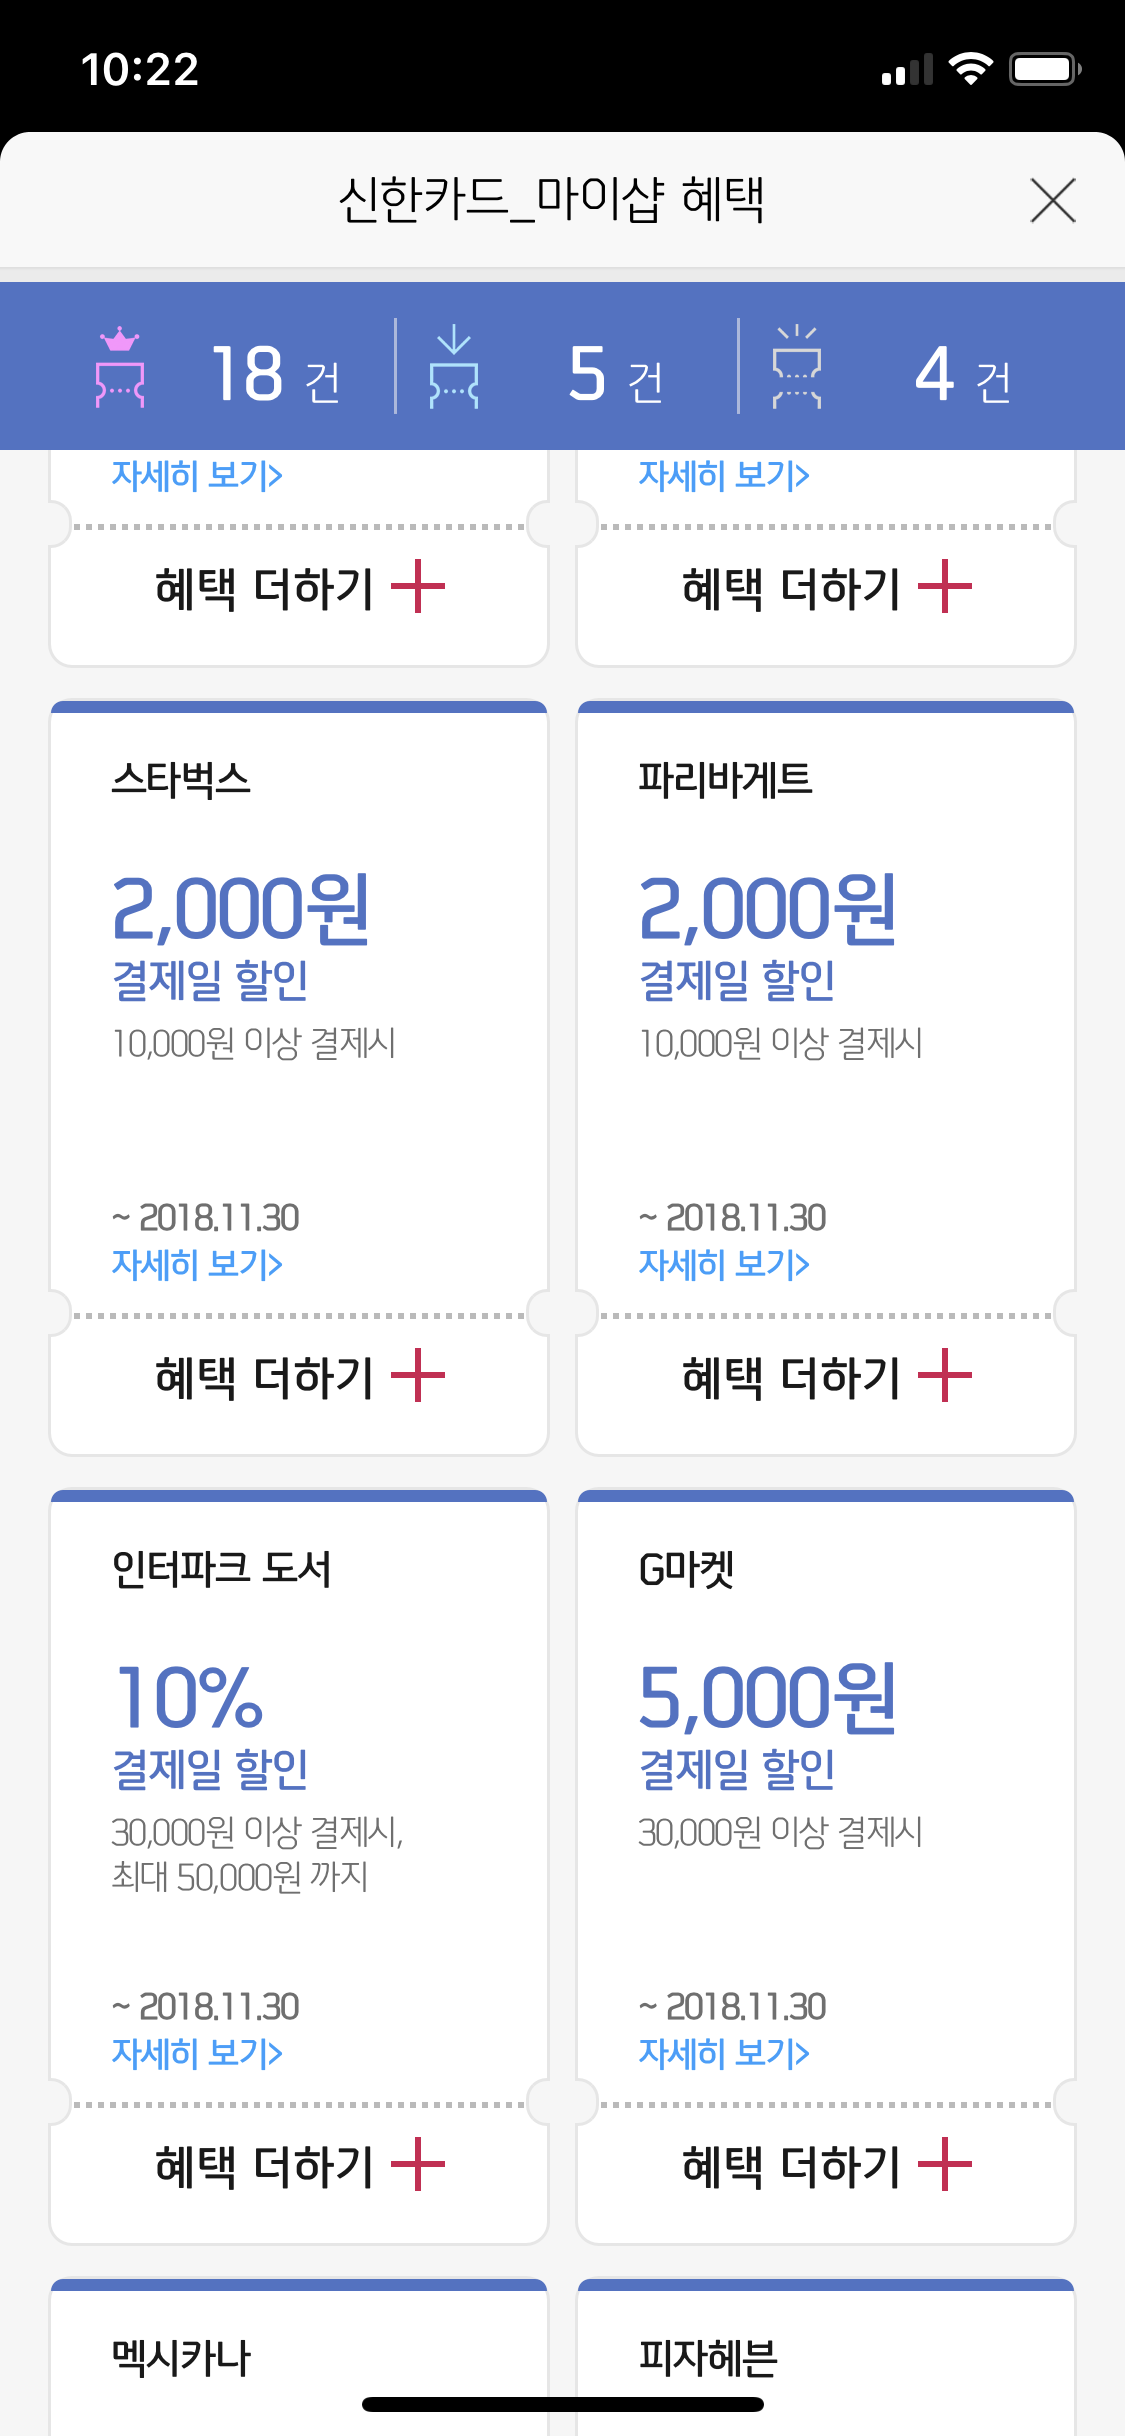Tap the 인터파크 도서 10% discount text

point(189,1697)
